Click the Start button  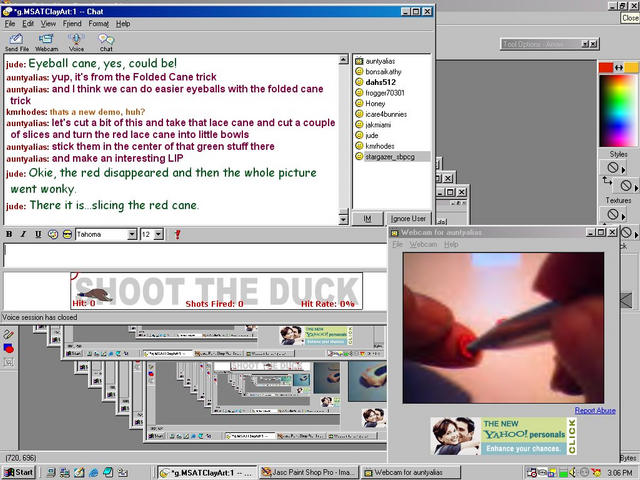point(19,472)
